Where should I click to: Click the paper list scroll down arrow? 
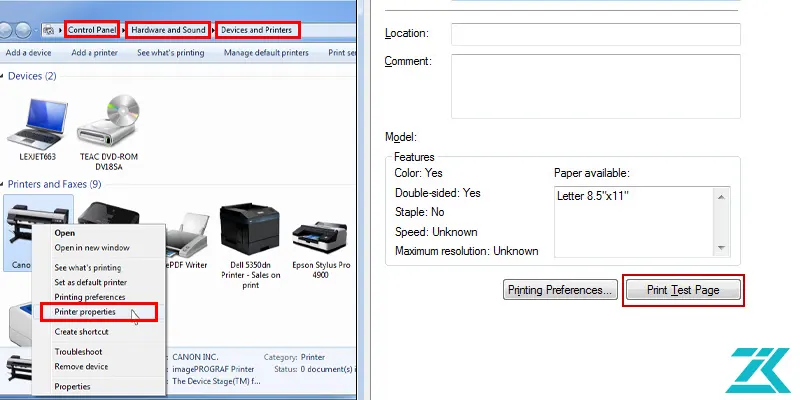point(721,248)
